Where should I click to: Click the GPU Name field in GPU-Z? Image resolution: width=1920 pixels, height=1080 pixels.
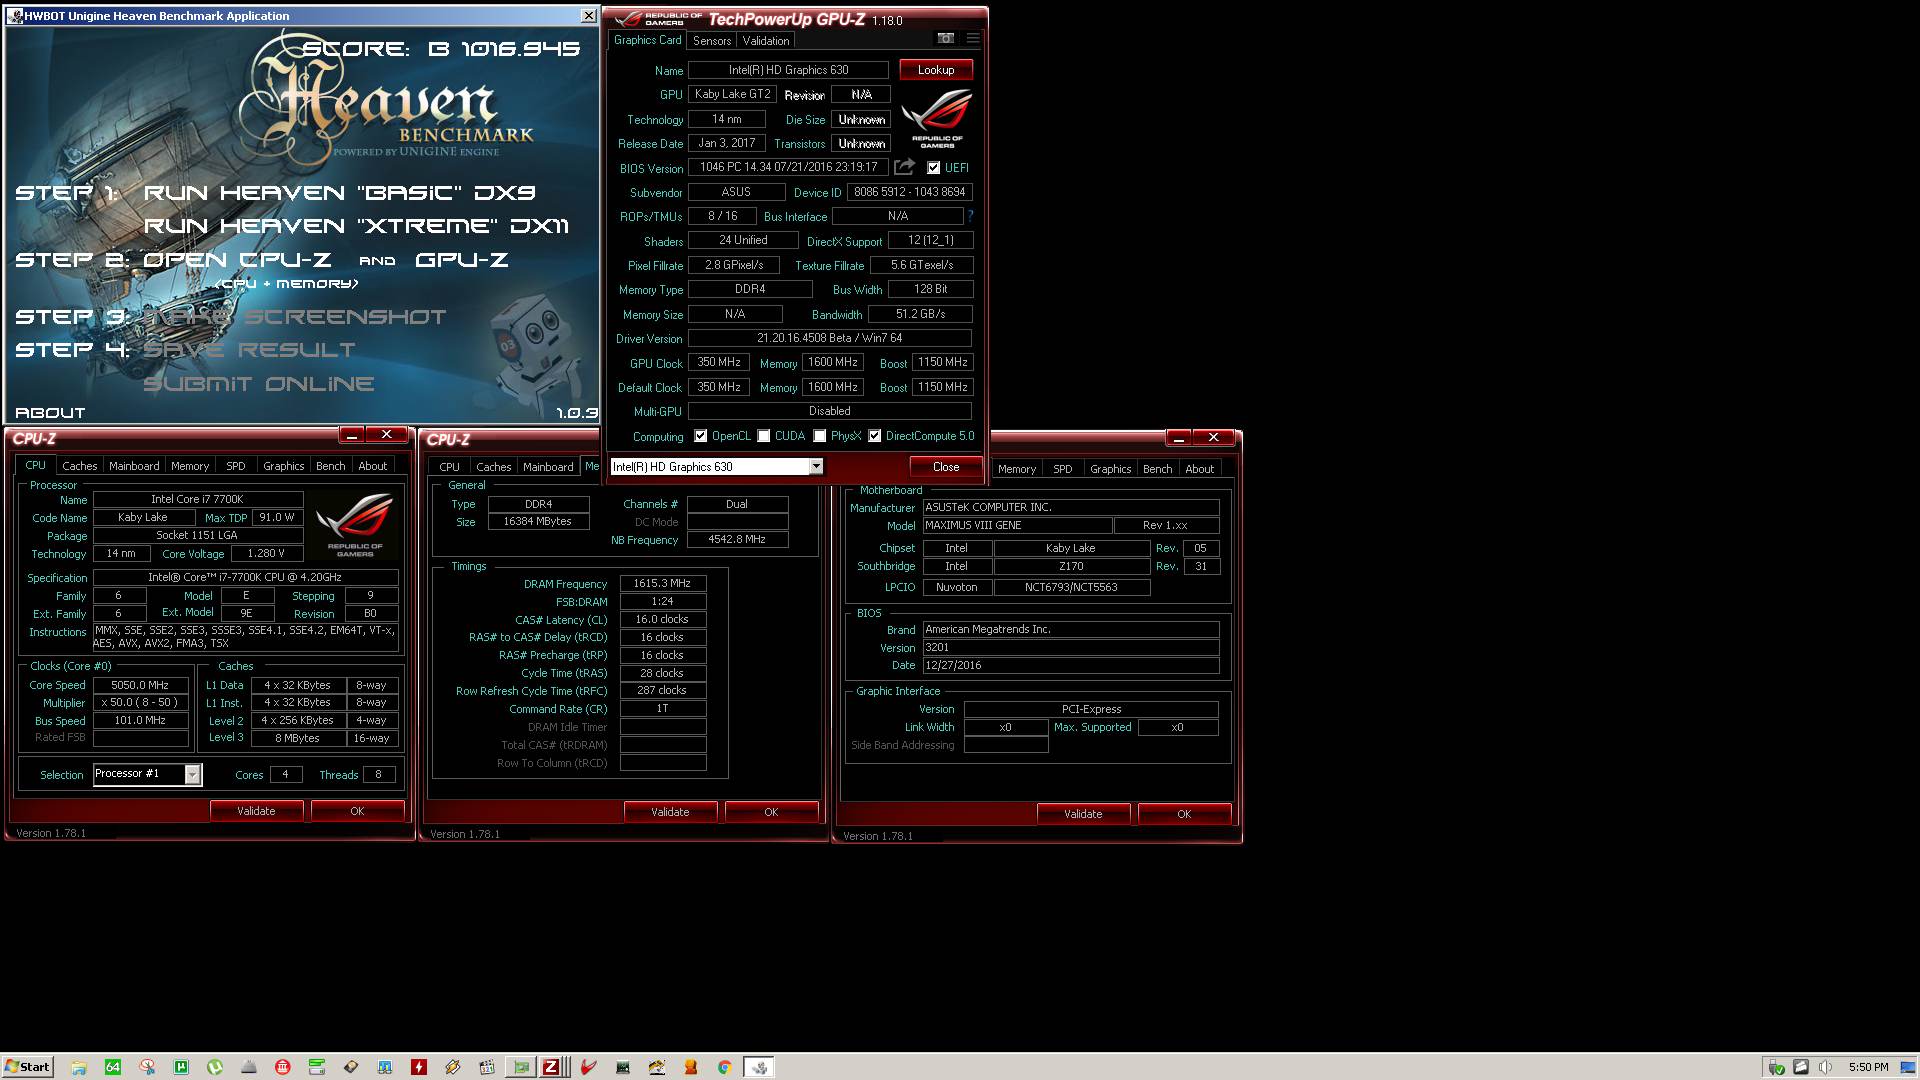click(x=788, y=70)
